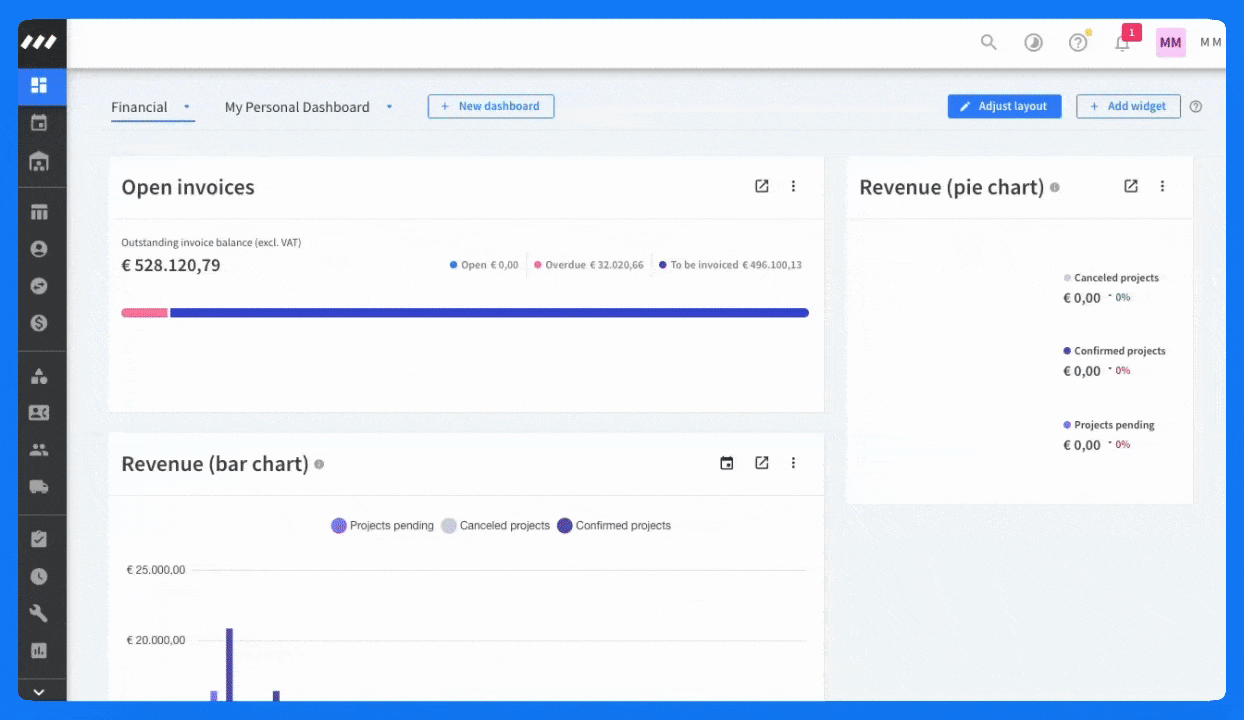Open Open invoices widget in new view
Viewport: 1244px width, 720px height.
point(762,186)
